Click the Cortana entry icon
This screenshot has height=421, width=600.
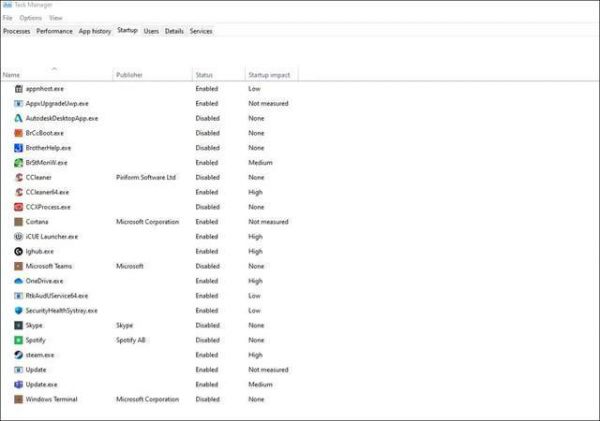point(19,221)
